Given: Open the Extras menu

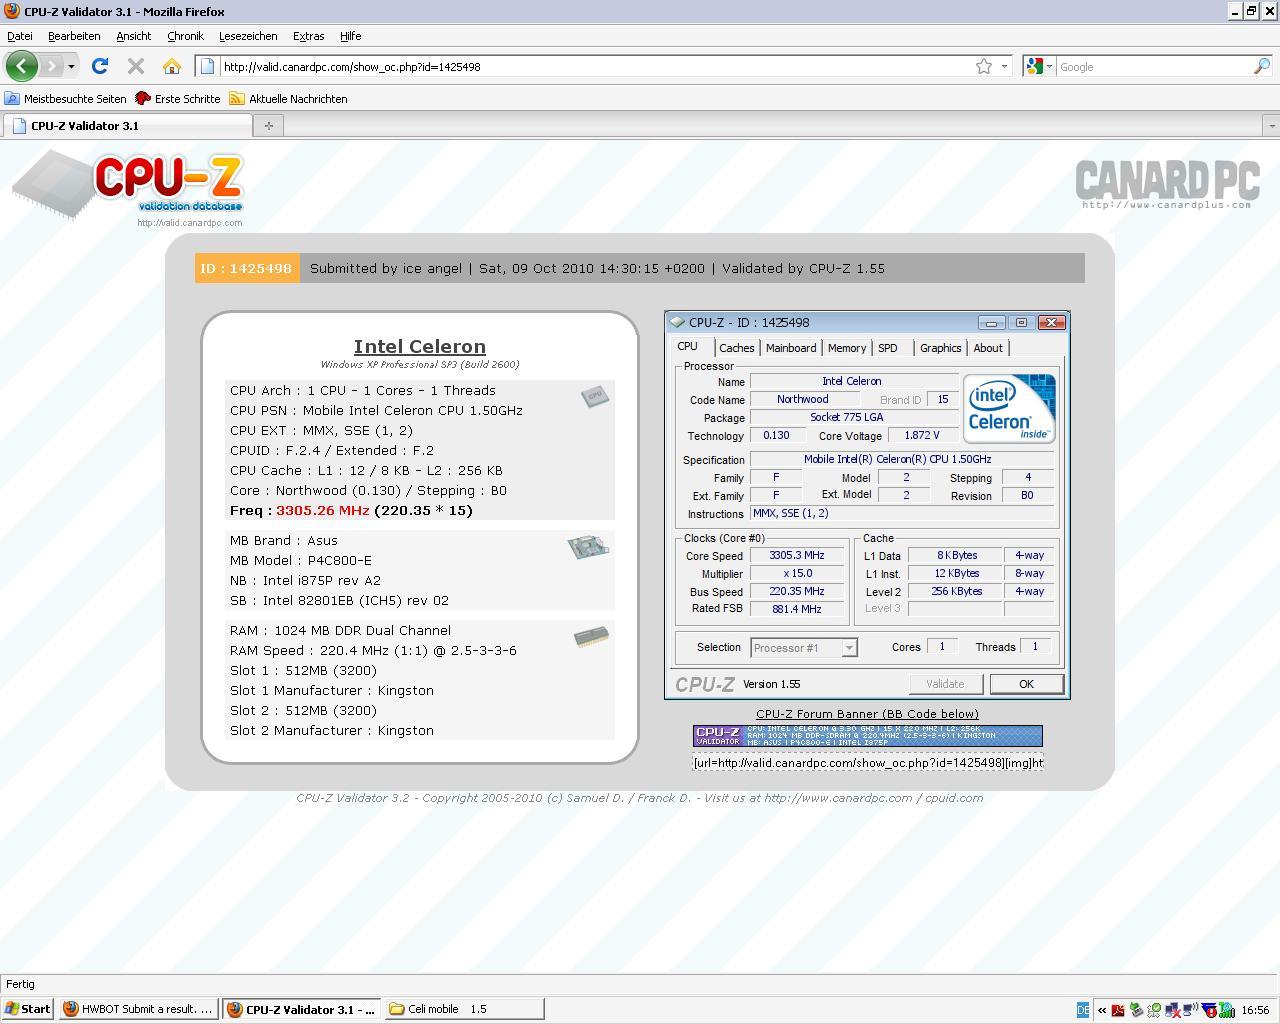Looking at the screenshot, I should (308, 36).
